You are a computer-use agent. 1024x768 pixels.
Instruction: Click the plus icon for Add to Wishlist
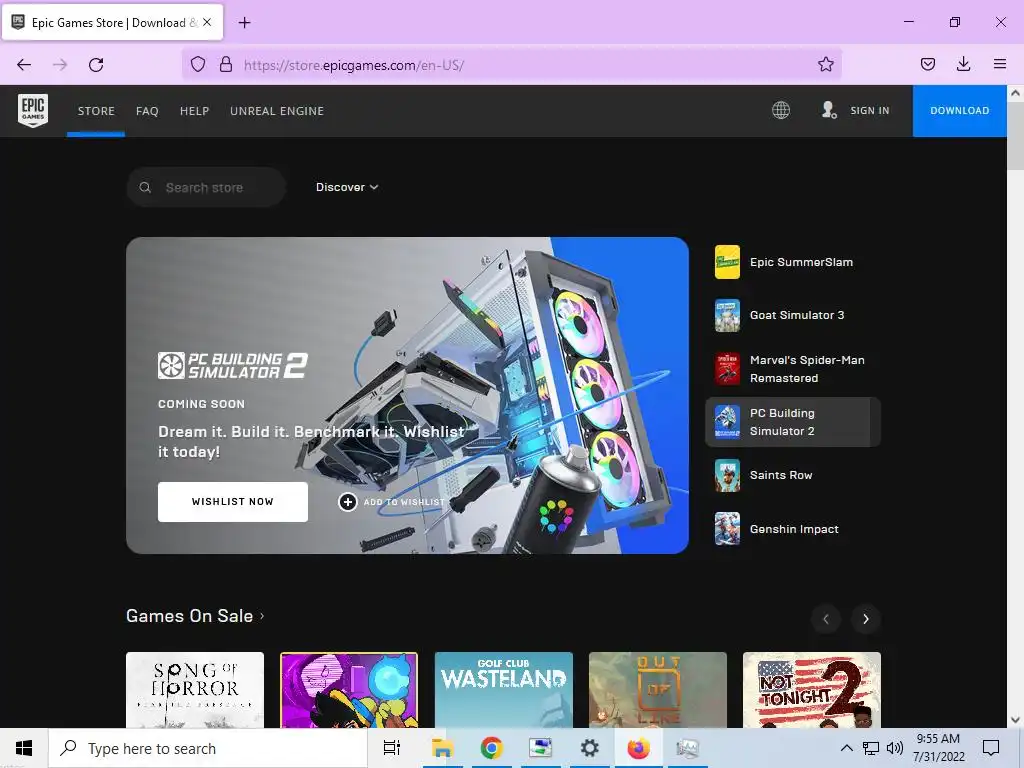[x=347, y=502]
